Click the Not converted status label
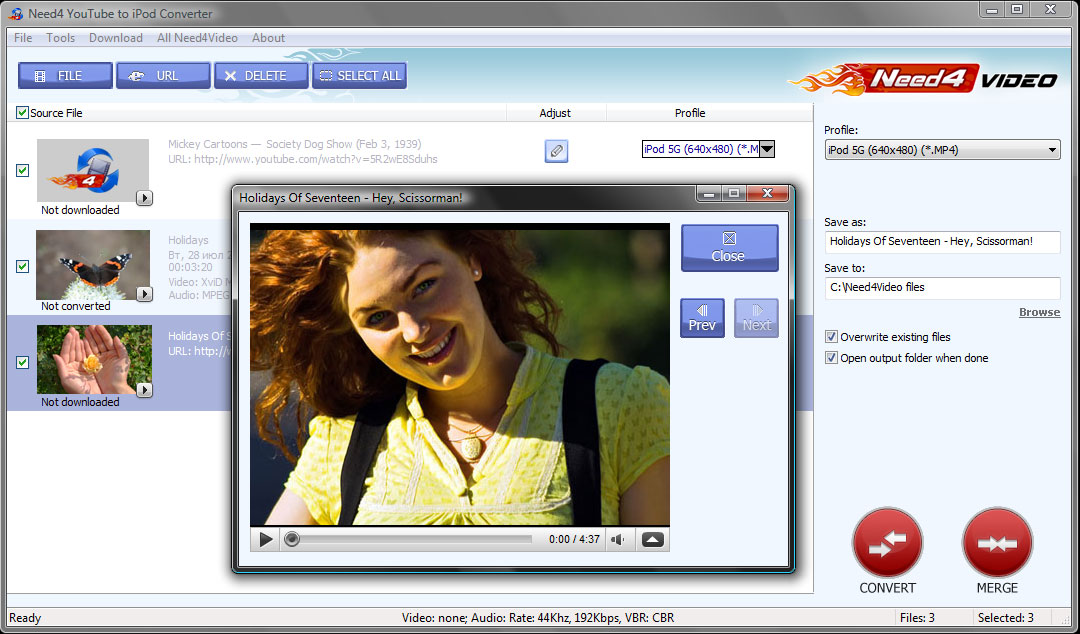Image resolution: width=1080 pixels, height=634 pixels. click(76, 306)
